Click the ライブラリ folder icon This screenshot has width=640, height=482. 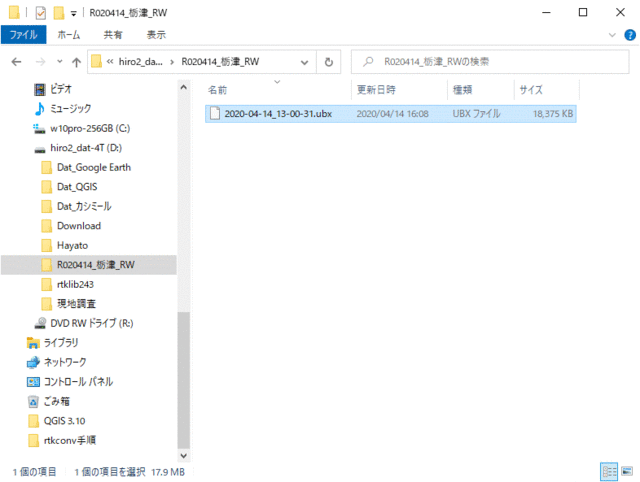[x=33, y=343]
